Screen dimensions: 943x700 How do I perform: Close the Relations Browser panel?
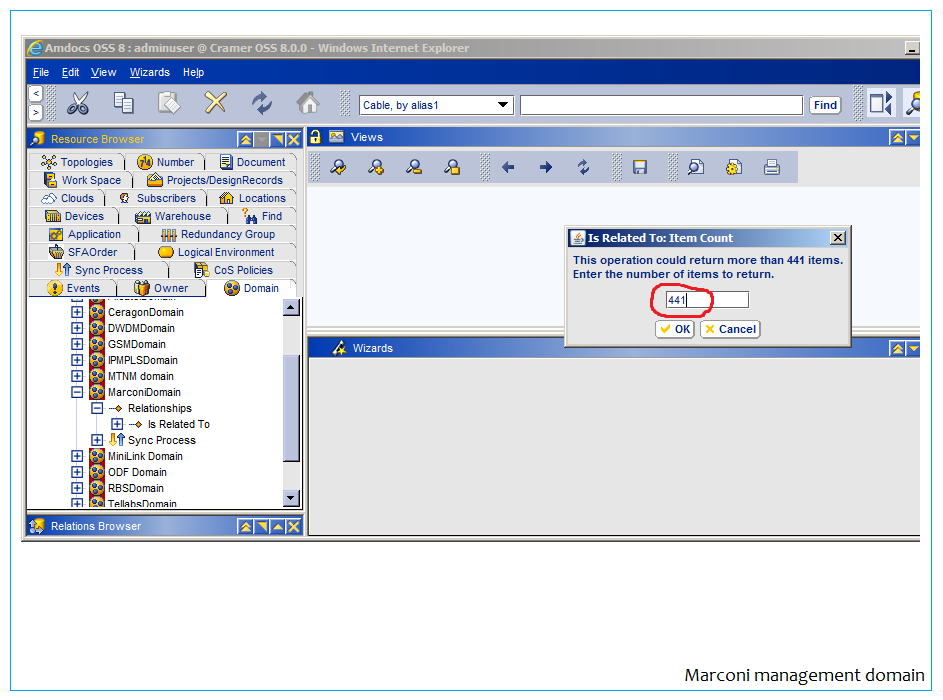tap(293, 527)
